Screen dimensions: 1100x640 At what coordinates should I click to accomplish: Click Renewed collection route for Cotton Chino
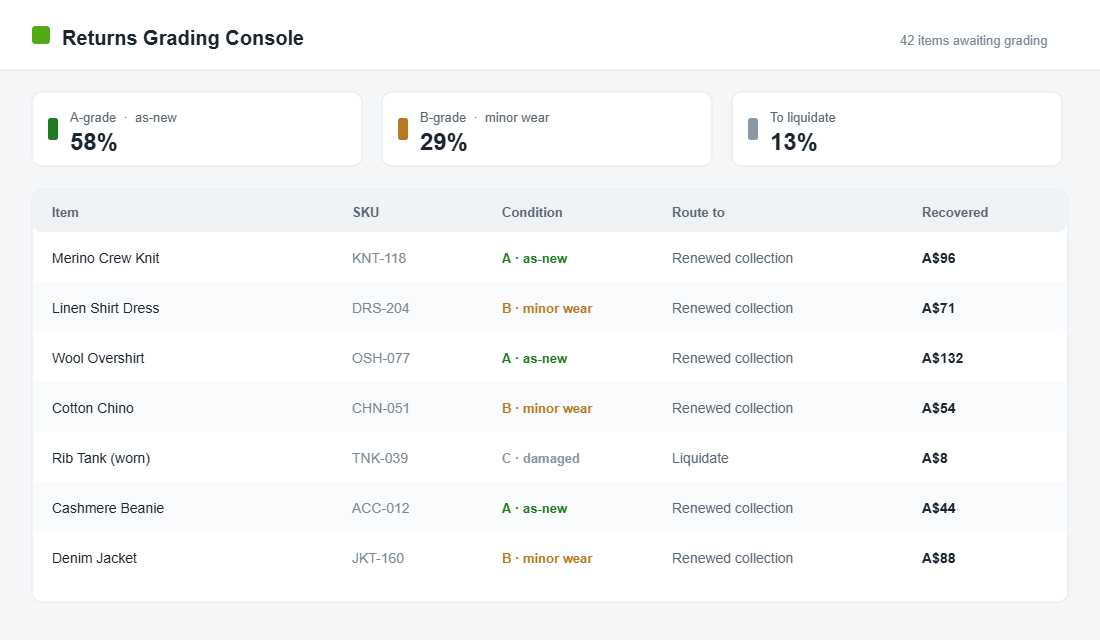pyautogui.click(x=732, y=408)
